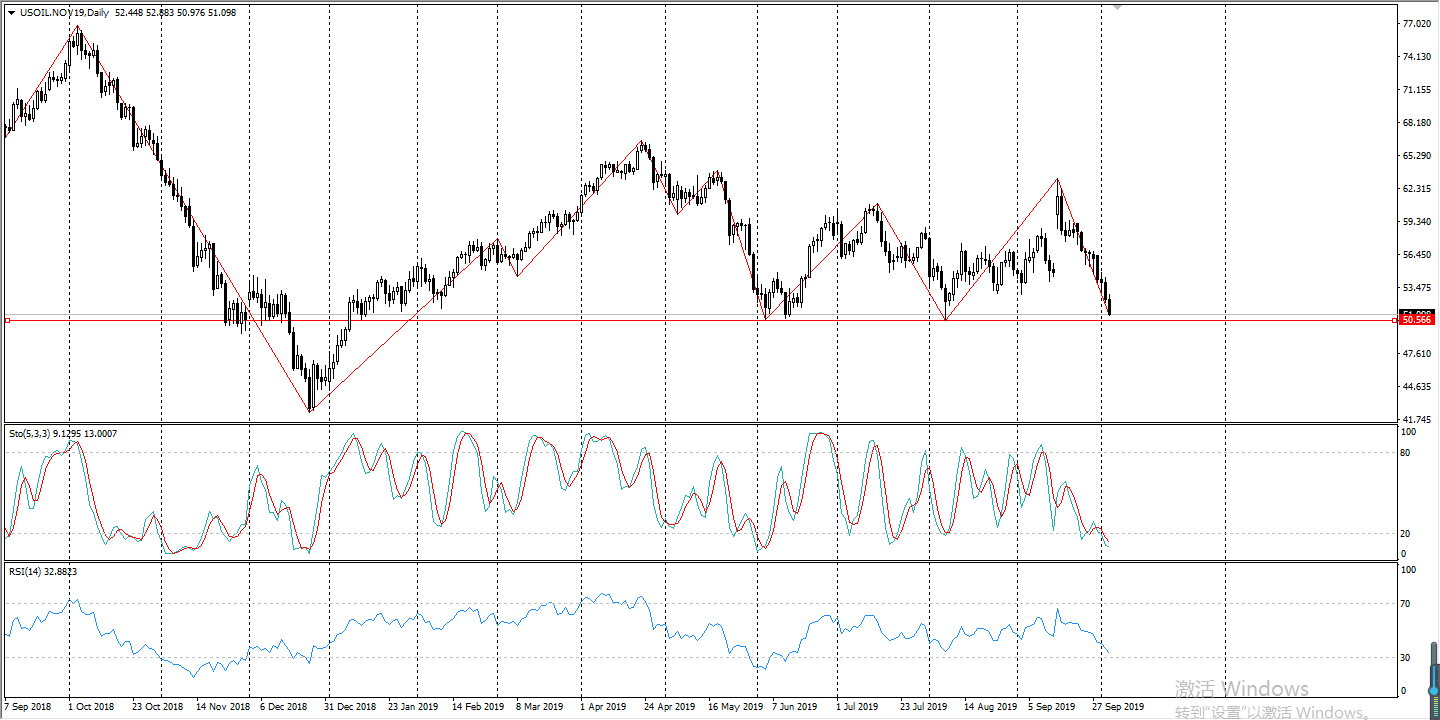This screenshot has width=1440, height=720.
Task: Click the 1 Oct 2018 date label
Action: tap(92, 706)
